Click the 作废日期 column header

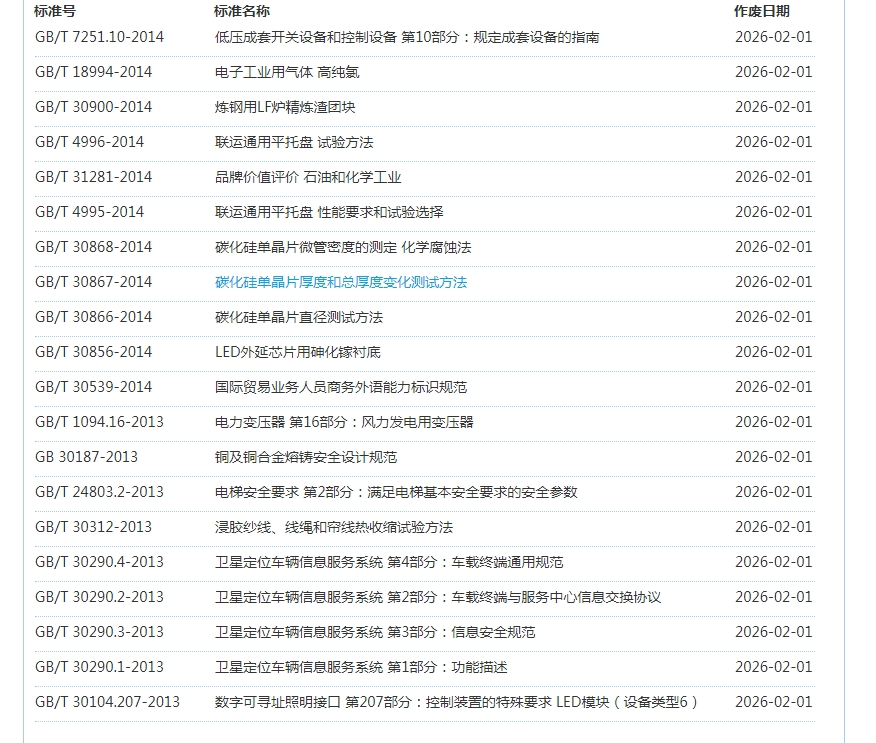[x=761, y=11]
